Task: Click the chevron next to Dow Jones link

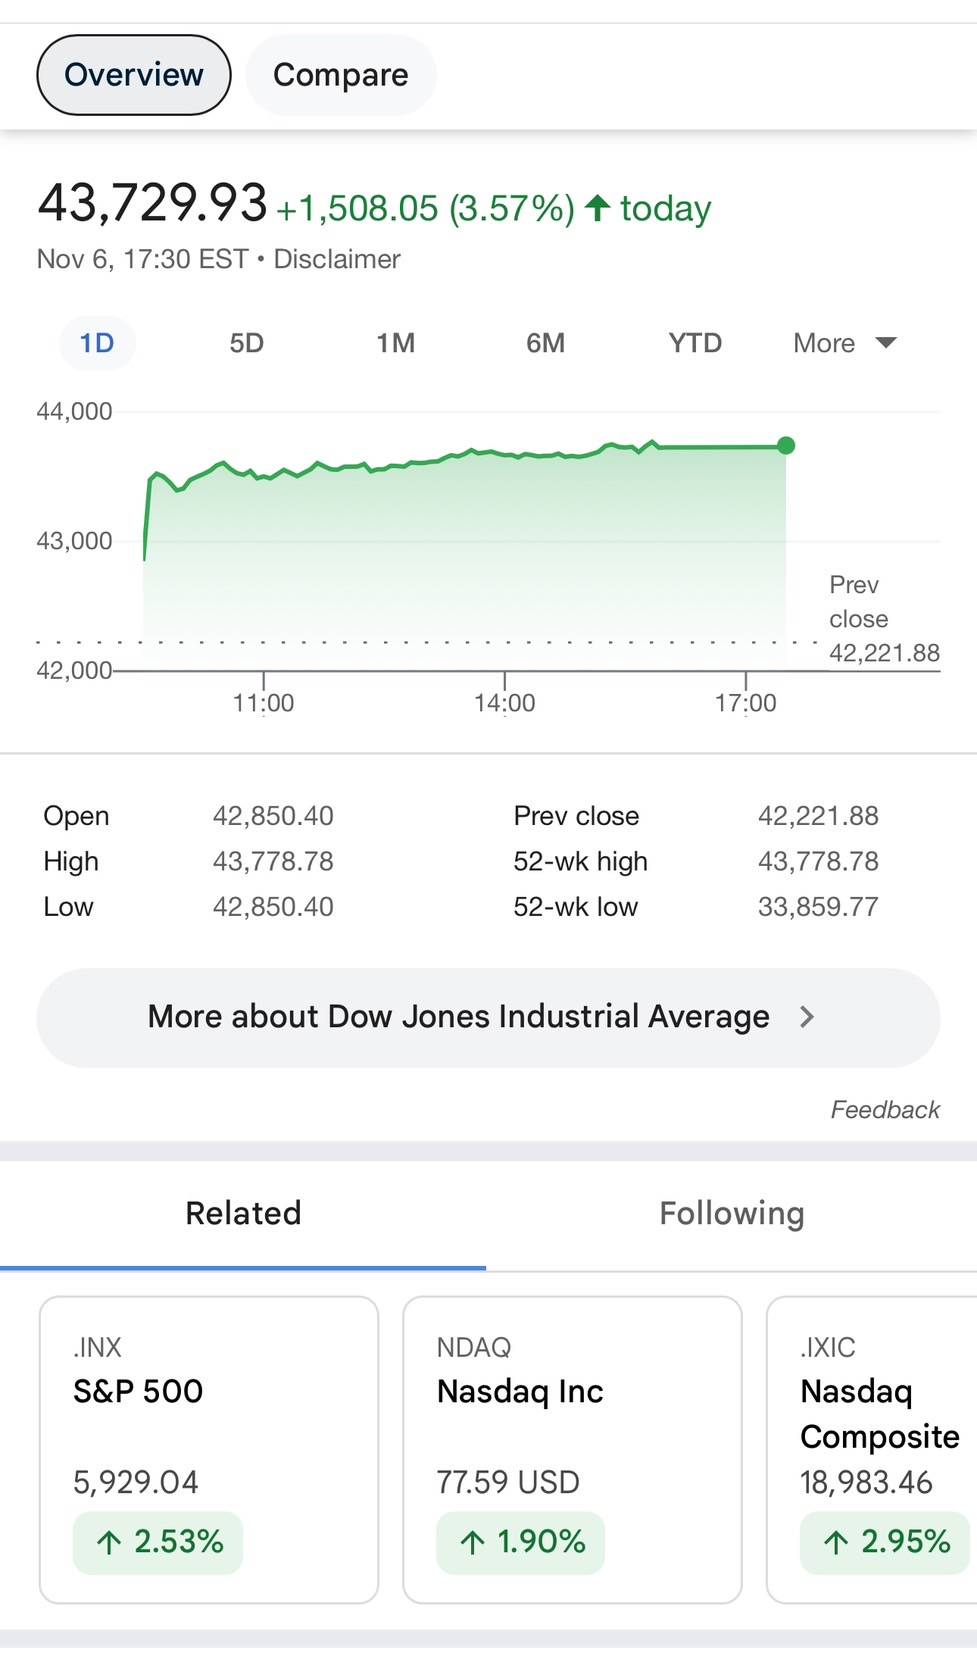Action: [x=807, y=1017]
